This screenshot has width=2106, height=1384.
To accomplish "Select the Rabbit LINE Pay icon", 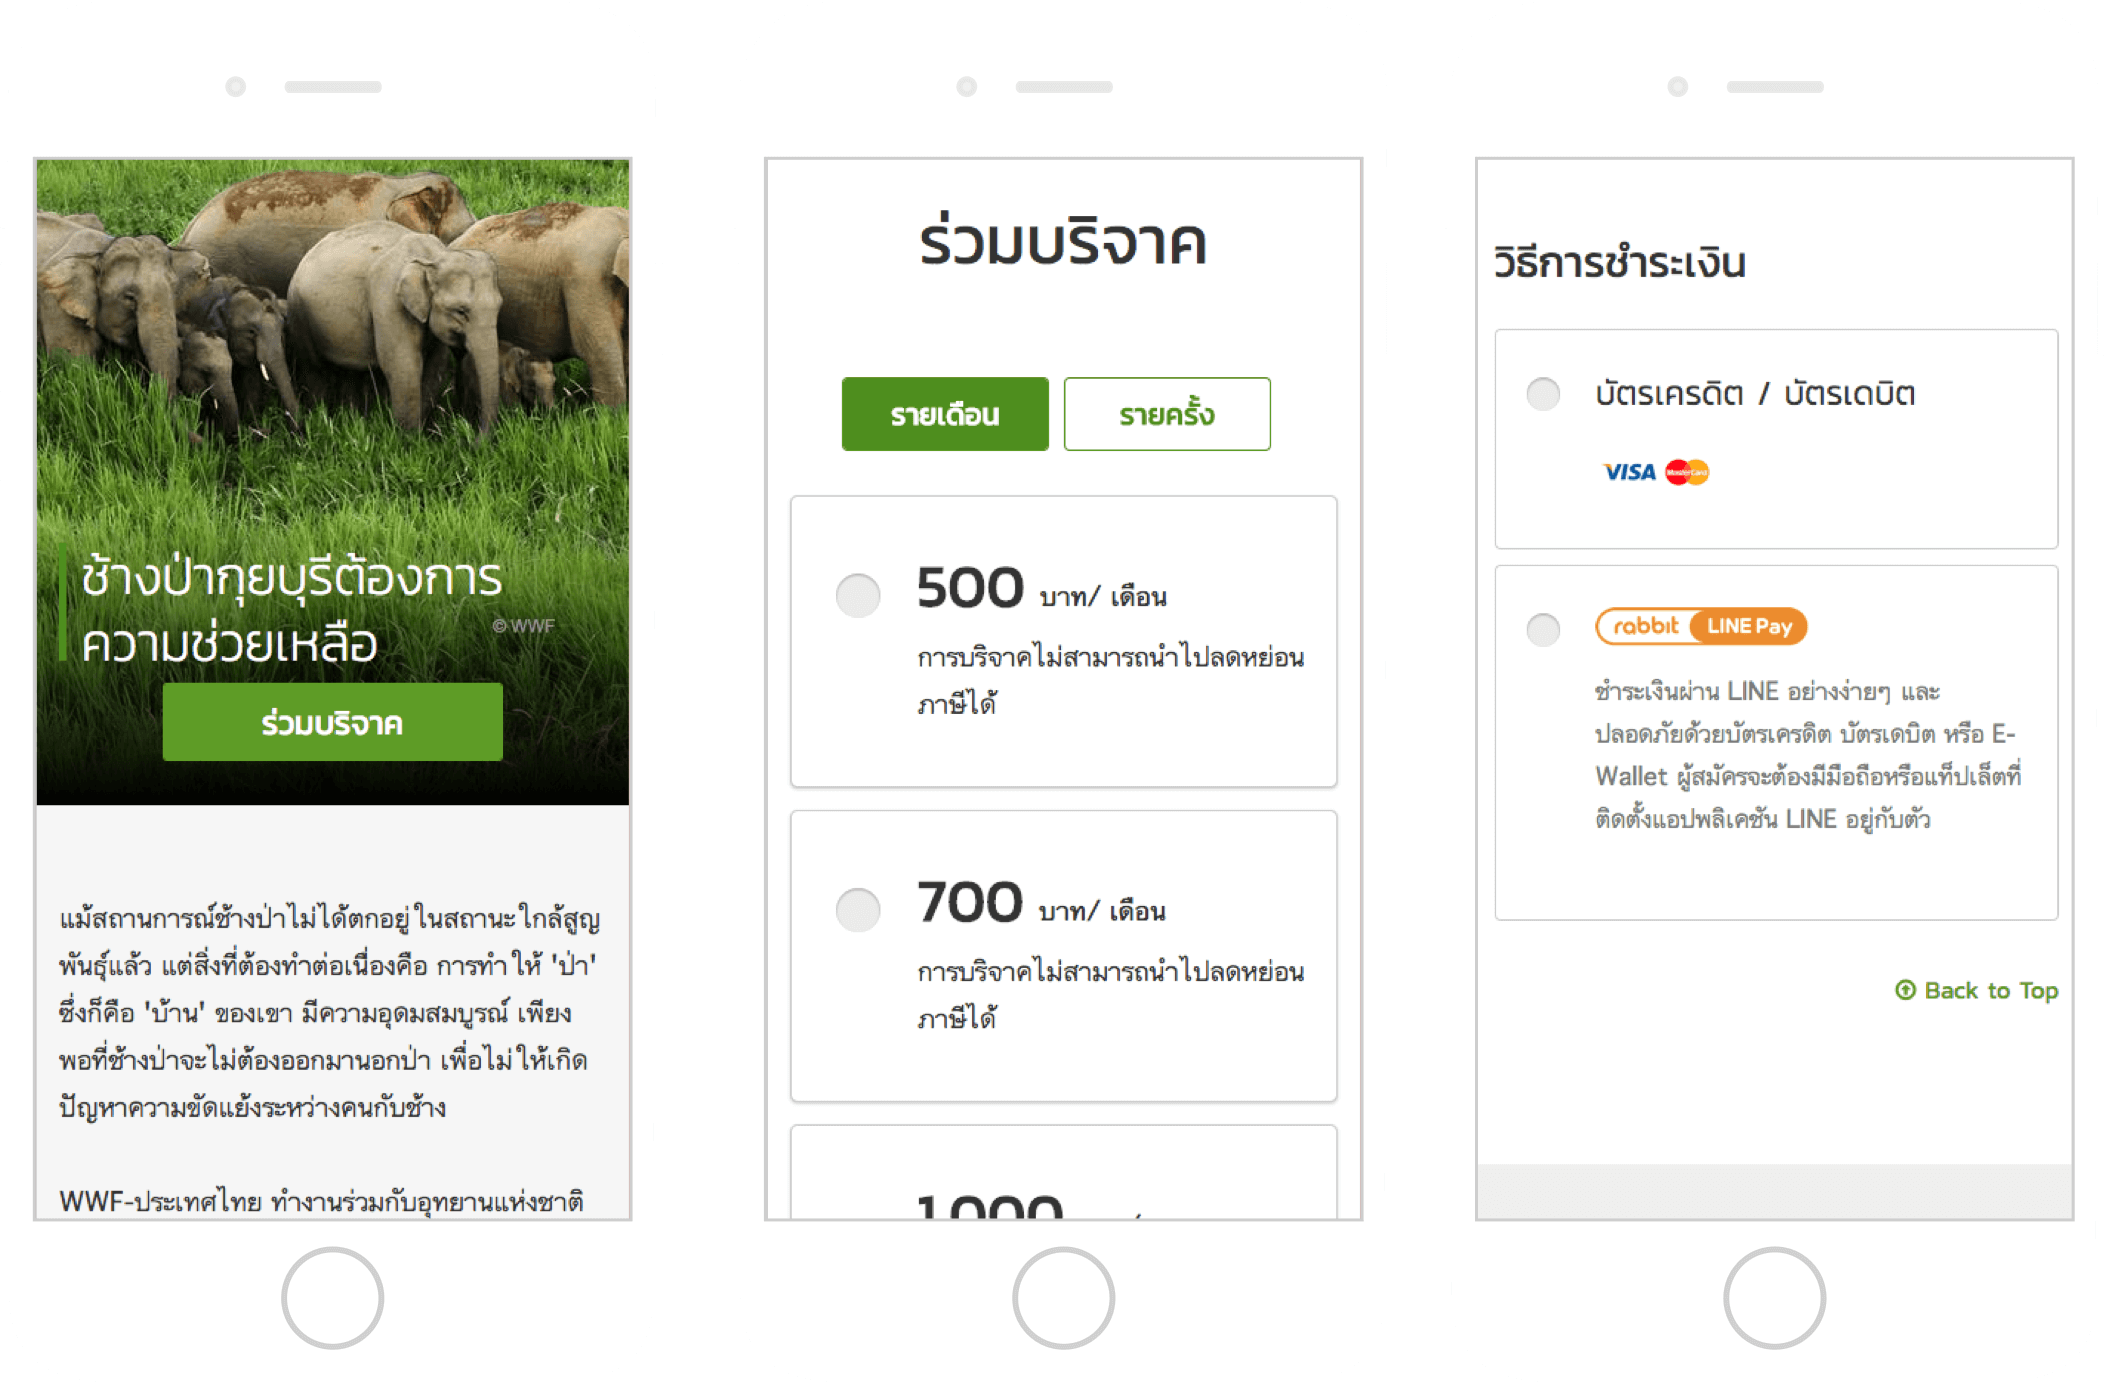I will pyautogui.click(x=1701, y=626).
